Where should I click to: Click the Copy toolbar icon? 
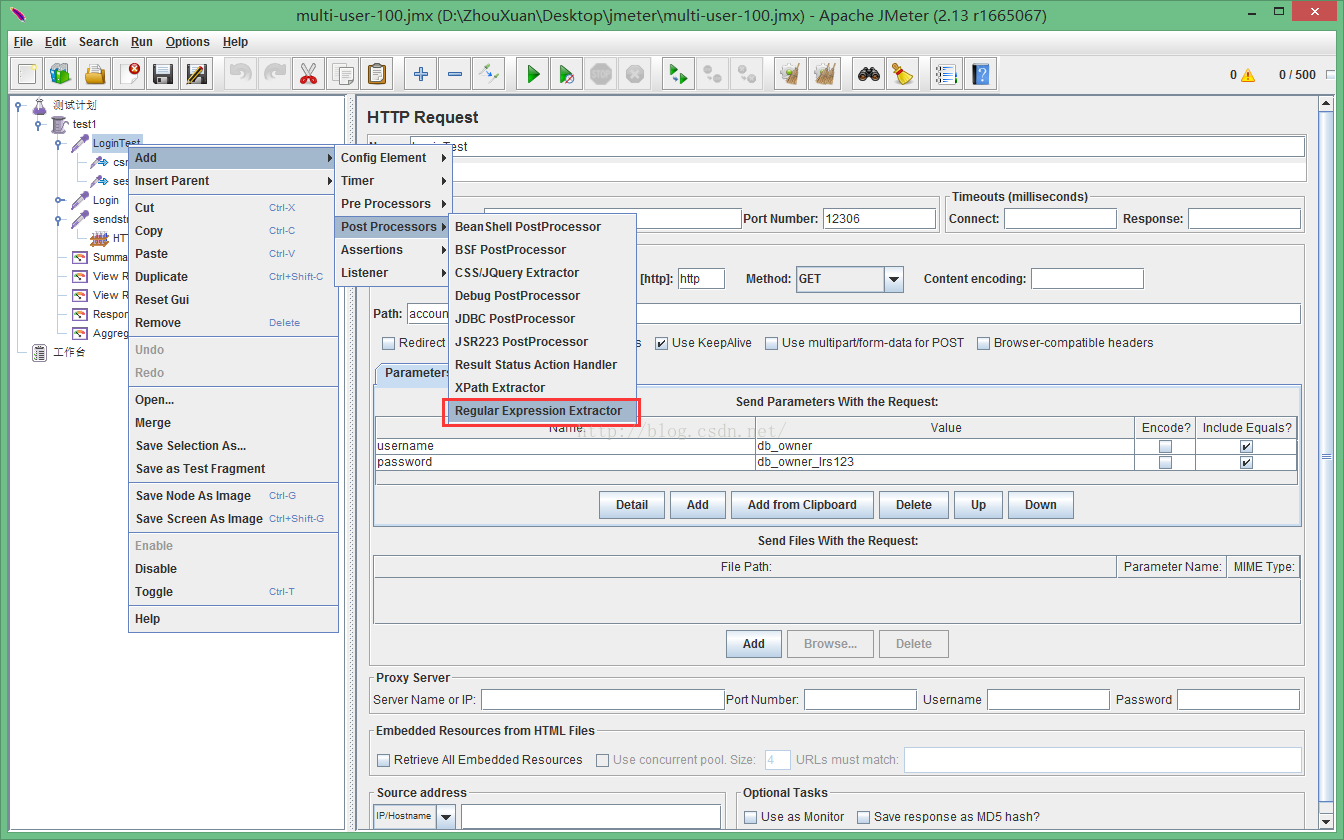pyautogui.click(x=343, y=74)
